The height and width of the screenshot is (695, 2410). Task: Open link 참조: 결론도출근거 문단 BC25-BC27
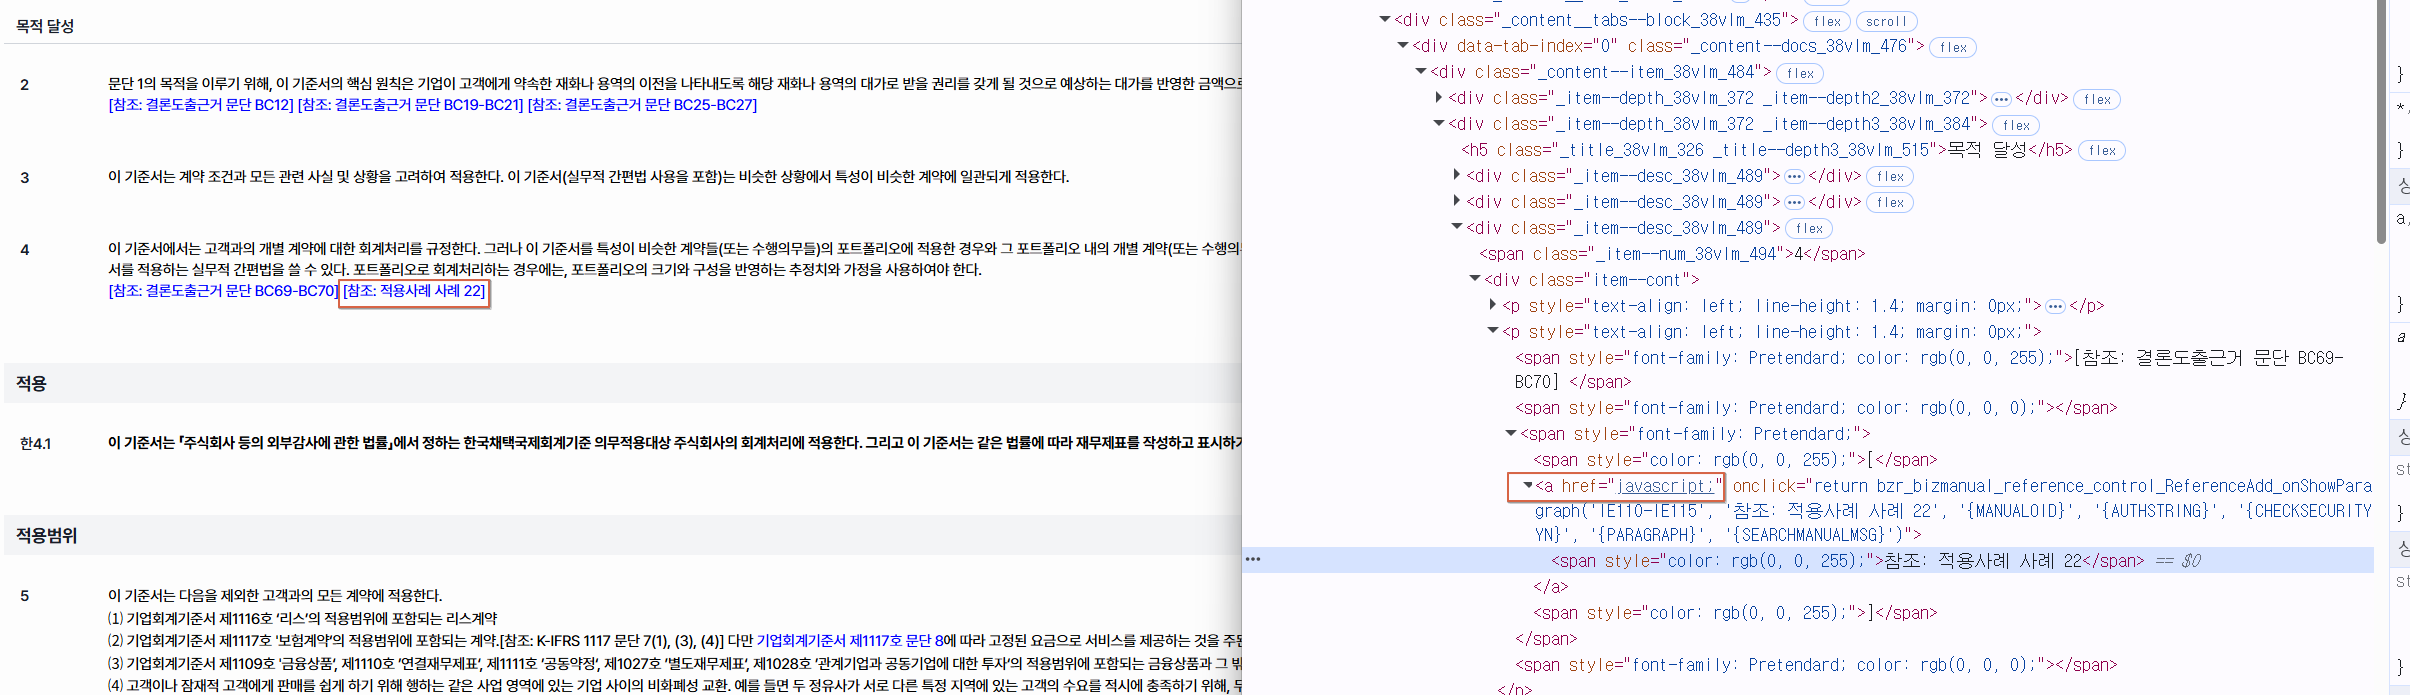642,105
